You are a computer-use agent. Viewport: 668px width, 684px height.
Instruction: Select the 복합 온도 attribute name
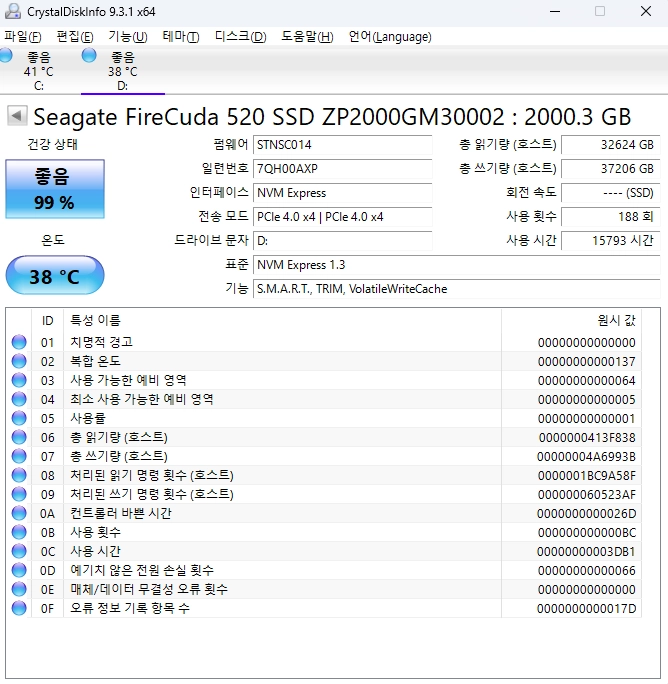[96, 361]
